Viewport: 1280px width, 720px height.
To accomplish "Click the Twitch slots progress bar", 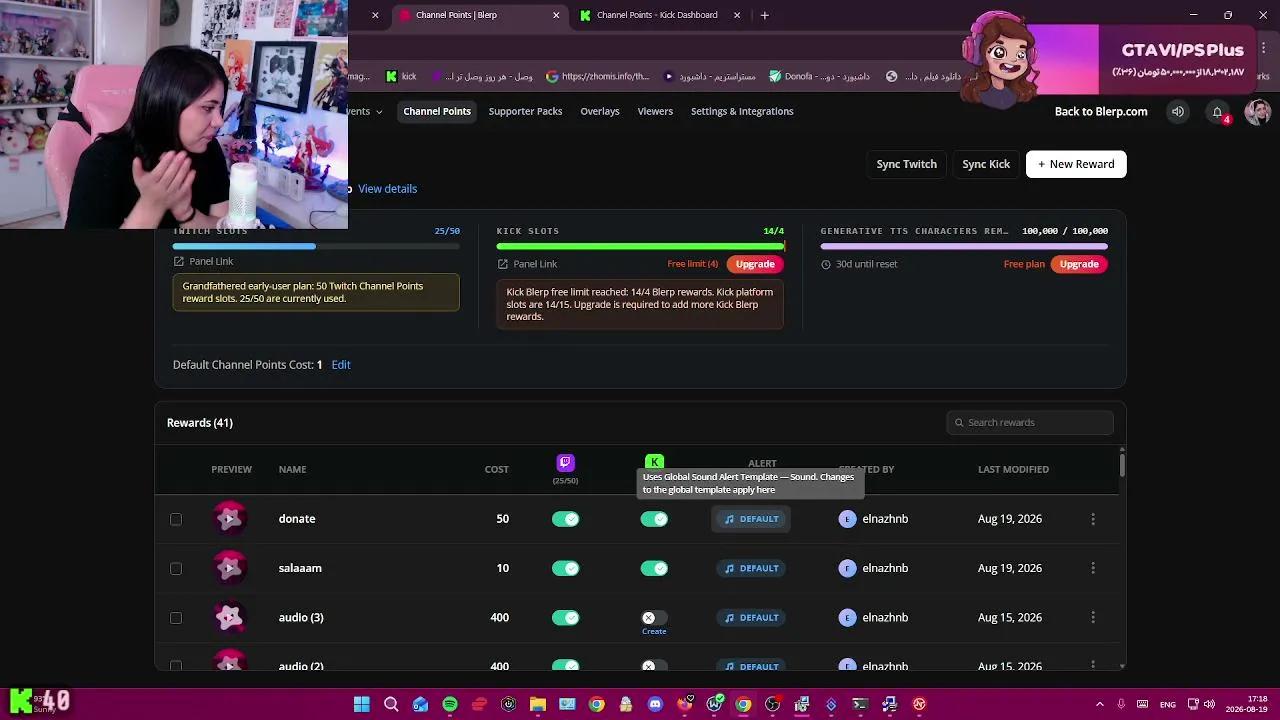I will click(x=316, y=246).
